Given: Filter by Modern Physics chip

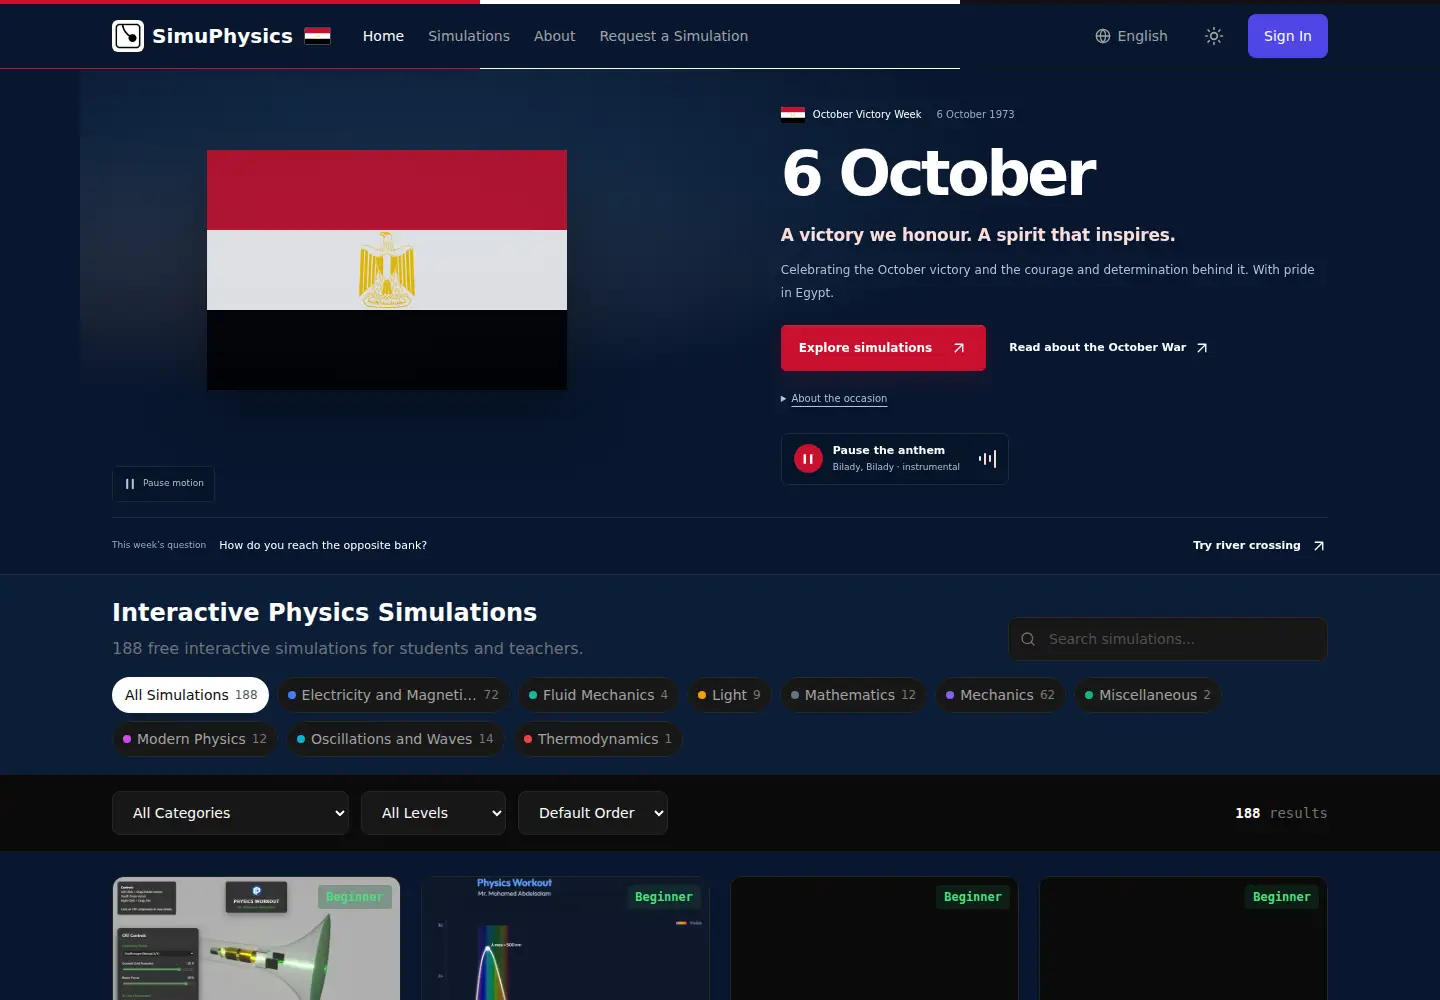Looking at the screenshot, I should [195, 739].
